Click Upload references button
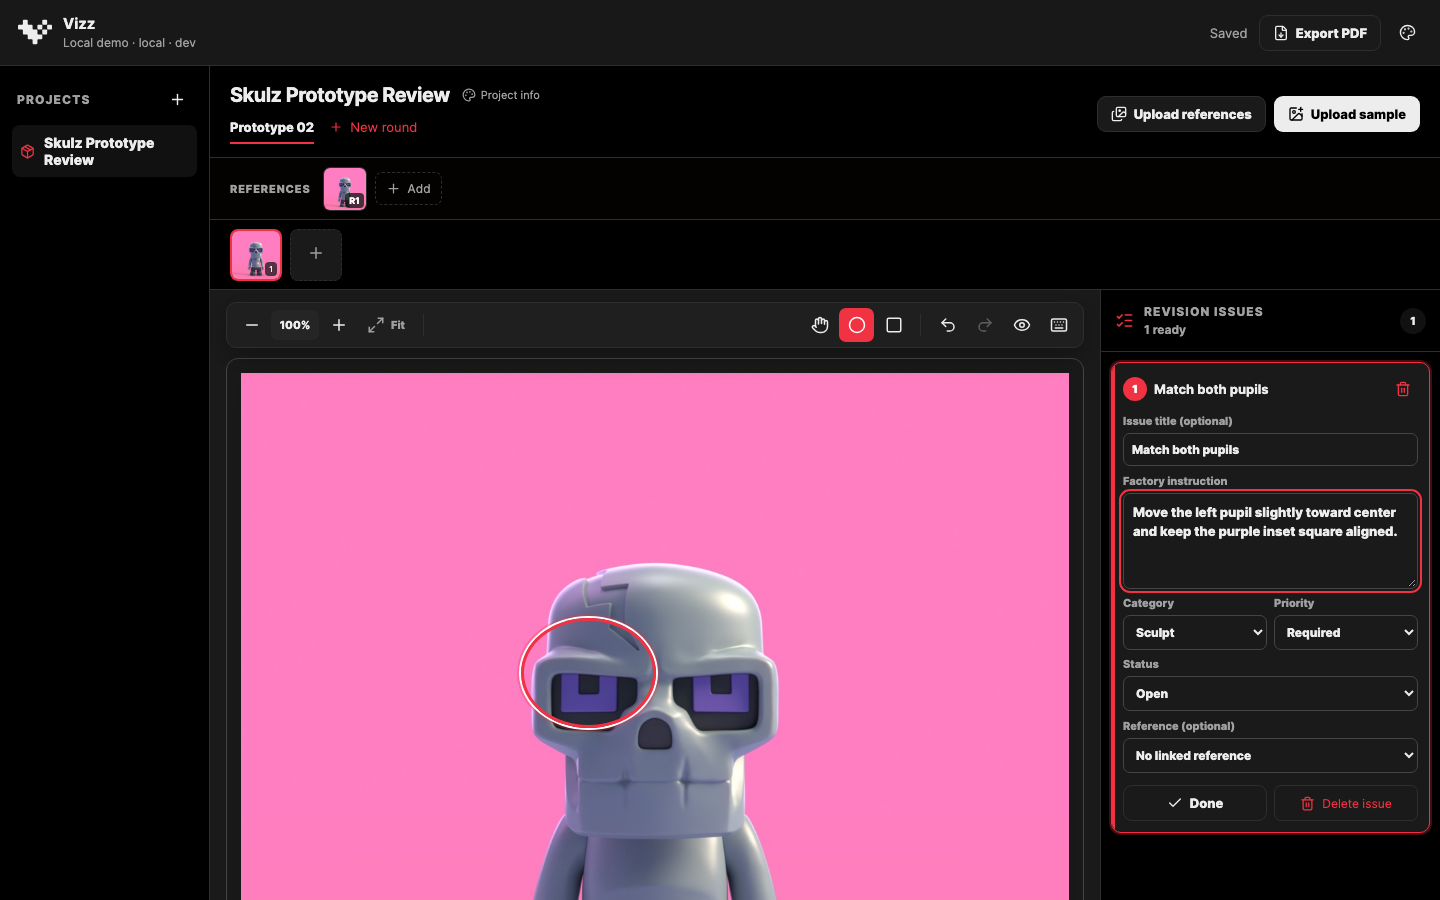Image resolution: width=1440 pixels, height=900 pixels. point(1181,114)
